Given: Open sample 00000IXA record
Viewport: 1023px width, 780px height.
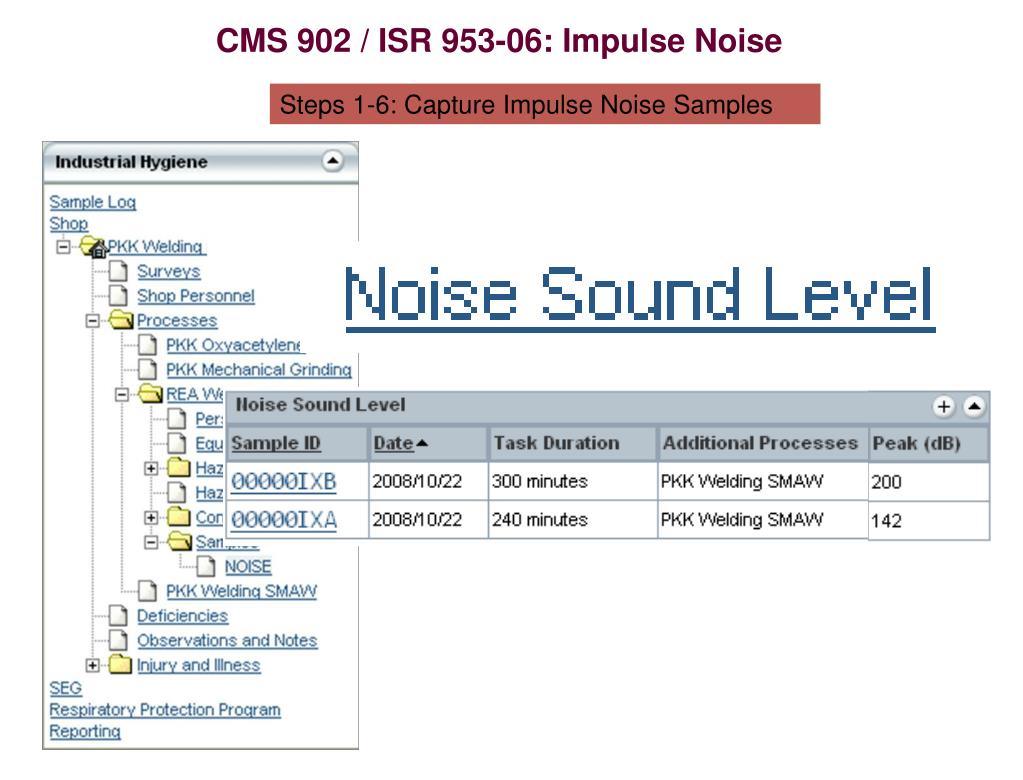Looking at the screenshot, I should click(x=284, y=520).
